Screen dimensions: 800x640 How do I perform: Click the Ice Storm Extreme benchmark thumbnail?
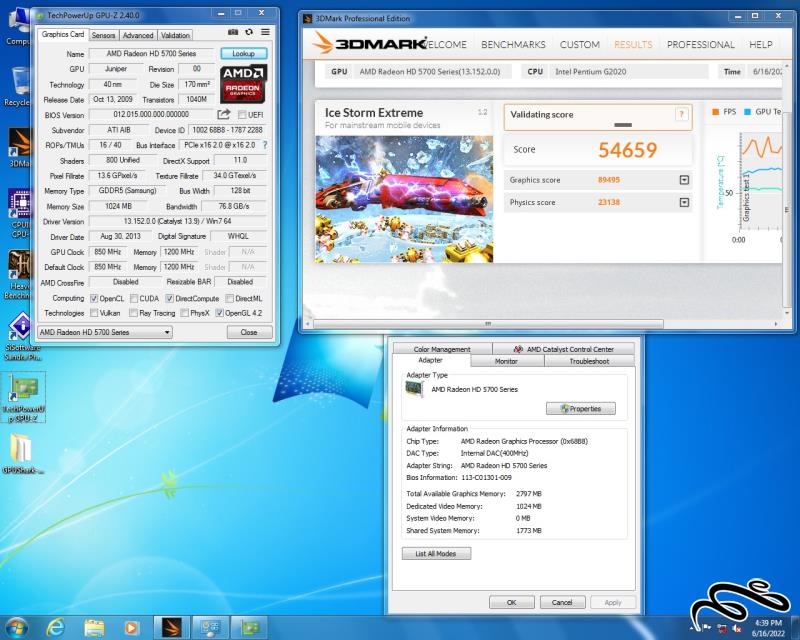pos(404,199)
